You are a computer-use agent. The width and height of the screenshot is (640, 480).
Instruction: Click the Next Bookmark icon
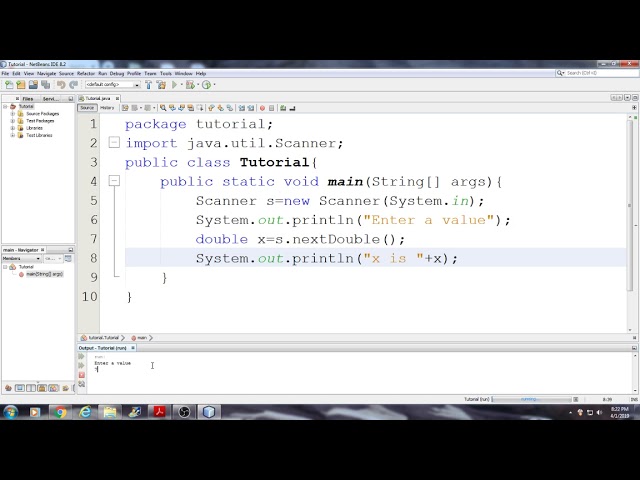point(220,108)
